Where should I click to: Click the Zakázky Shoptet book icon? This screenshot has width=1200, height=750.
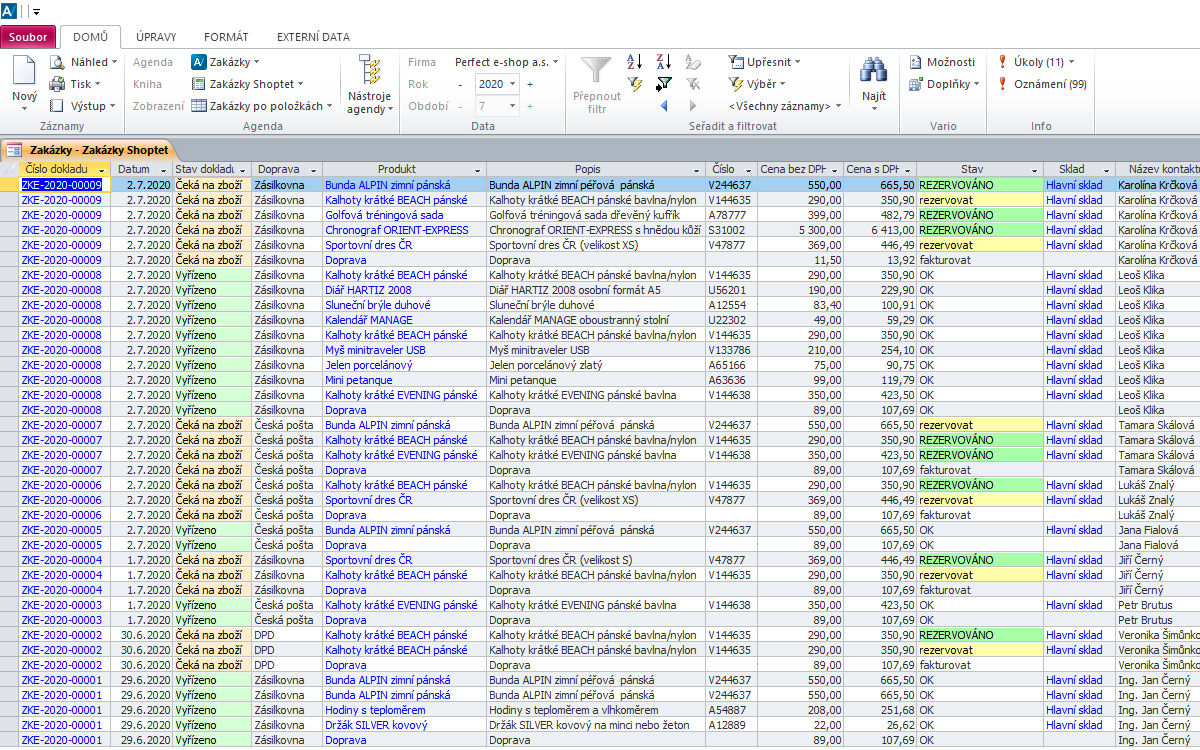click(x=199, y=84)
